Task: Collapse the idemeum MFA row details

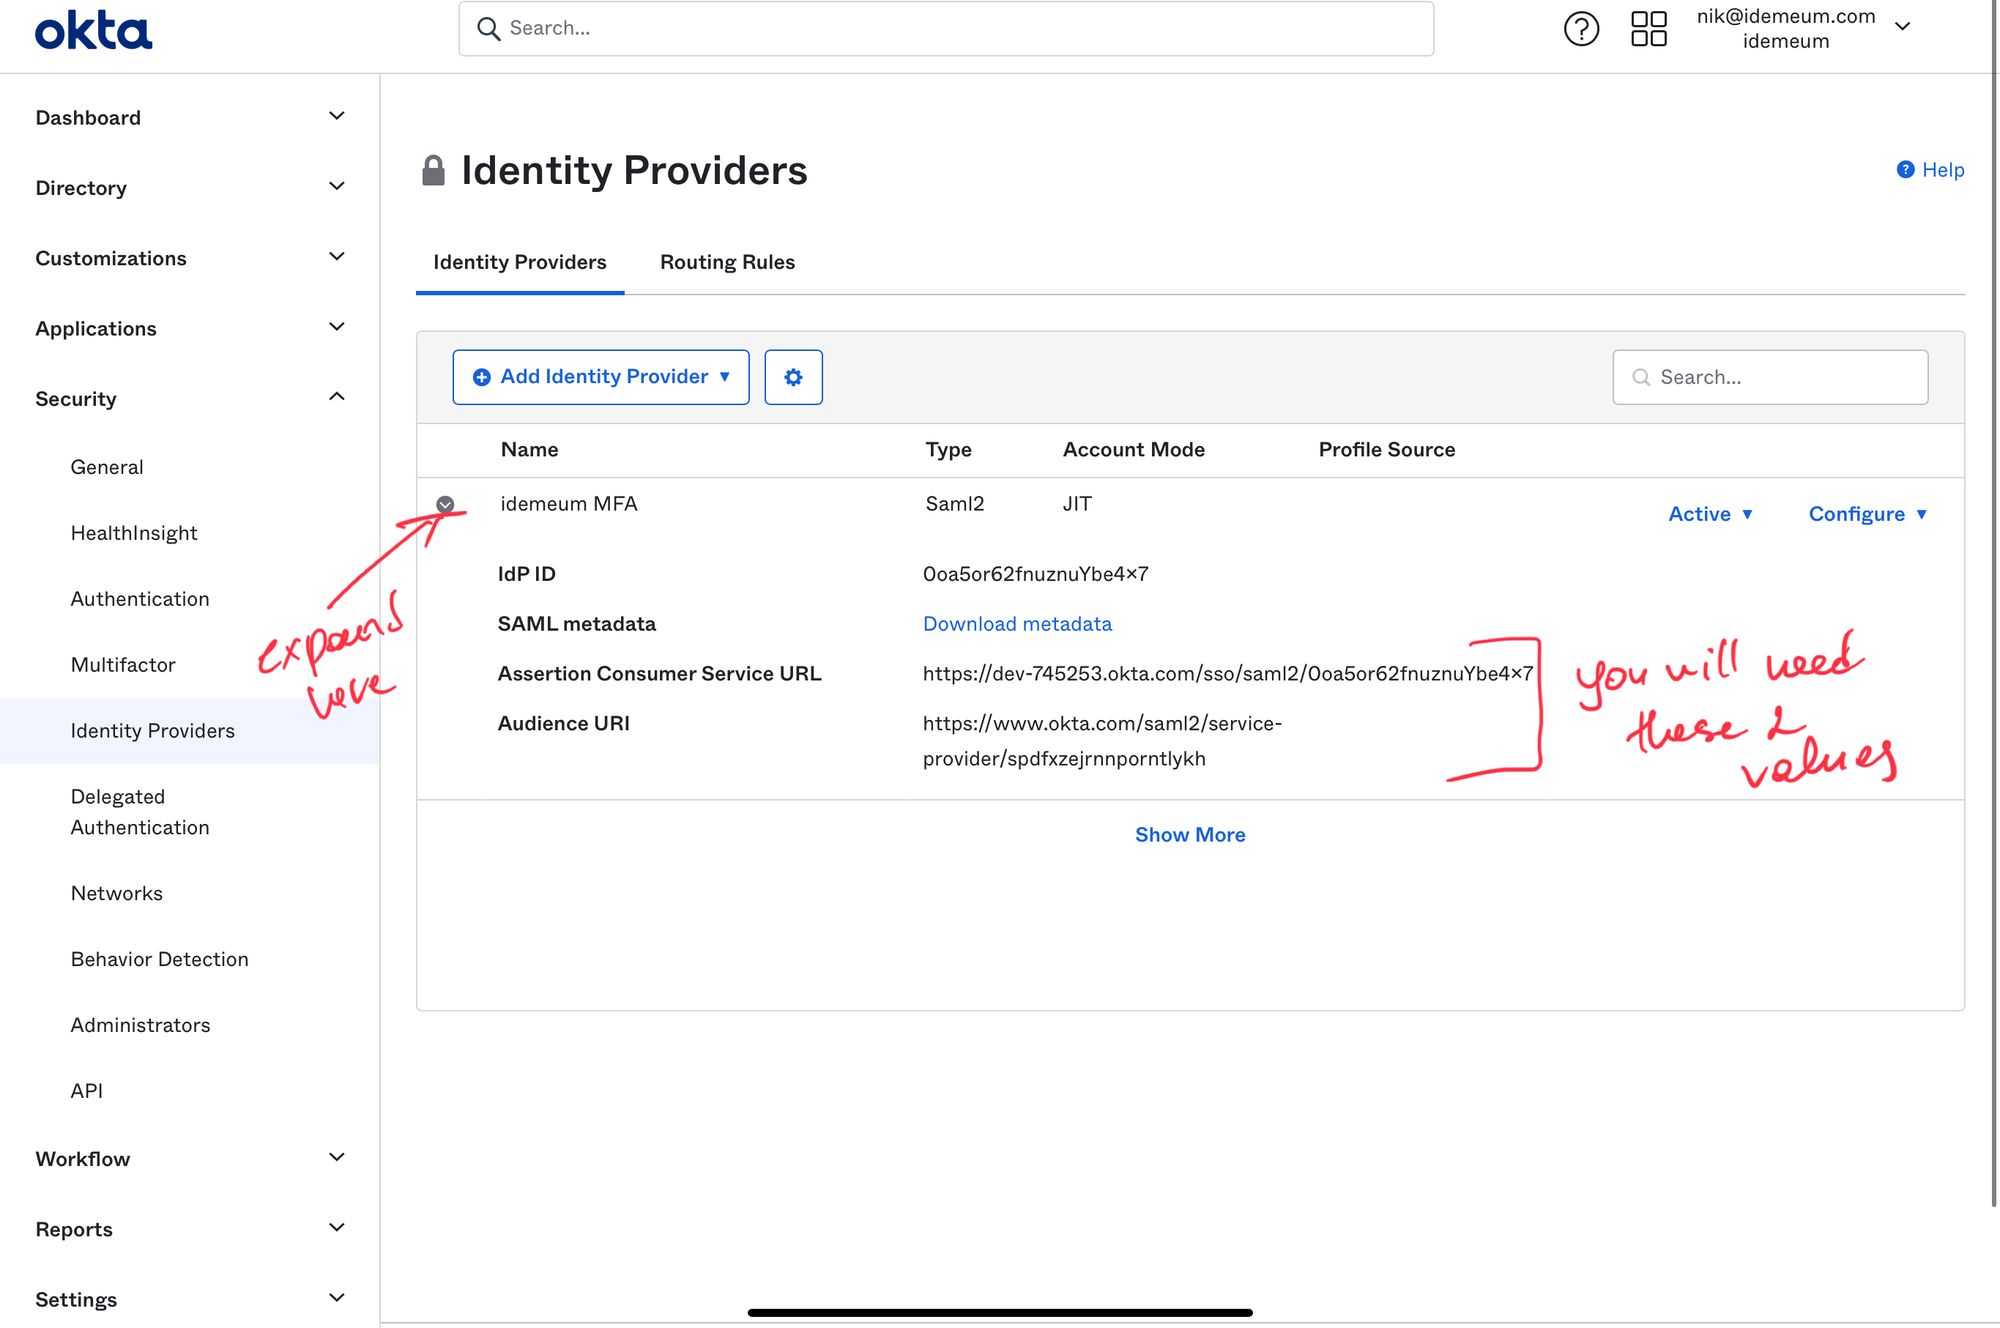Action: click(x=445, y=504)
